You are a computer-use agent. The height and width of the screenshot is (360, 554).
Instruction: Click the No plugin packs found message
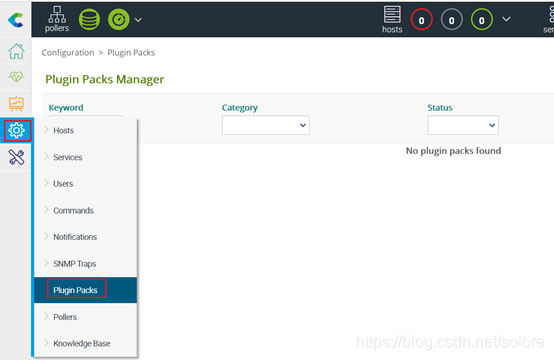(x=453, y=151)
